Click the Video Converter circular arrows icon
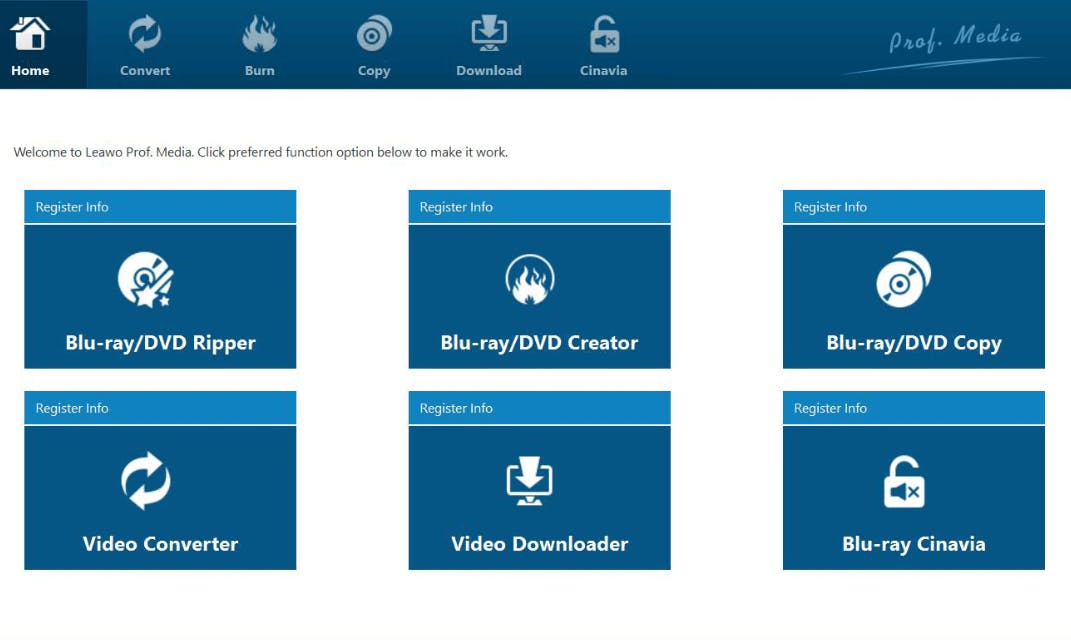Viewport: 1071px width, 640px height. (x=146, y=481)
